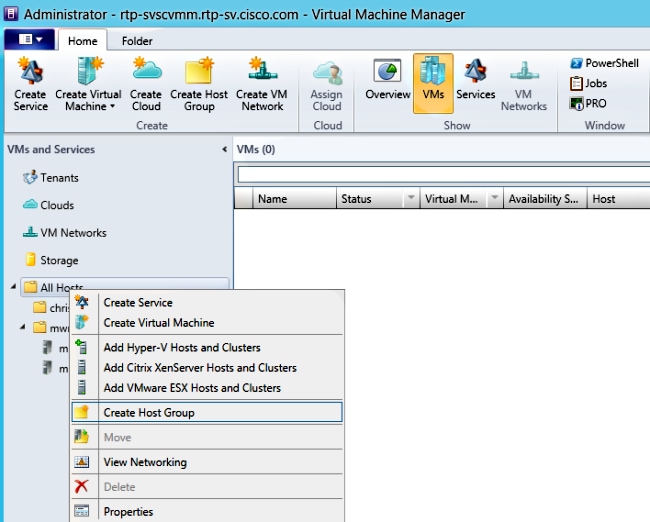This screenshot has height=522, width=650.
Task: Collapse the VMs and Services pane
Action: coord(224,149)
